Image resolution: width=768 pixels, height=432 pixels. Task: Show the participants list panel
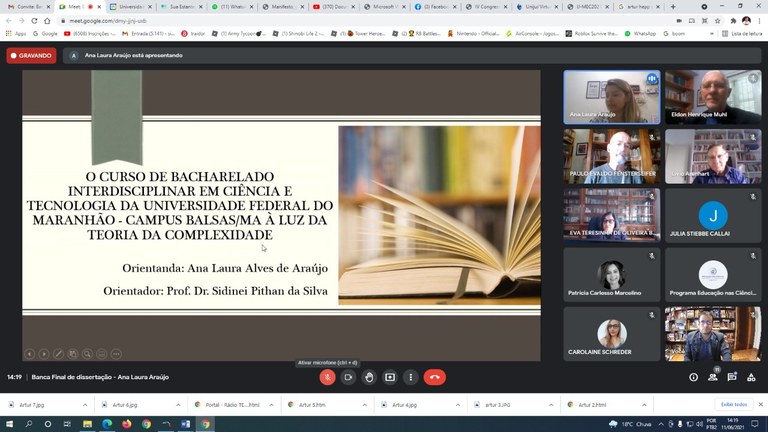(x=714, y=377)
